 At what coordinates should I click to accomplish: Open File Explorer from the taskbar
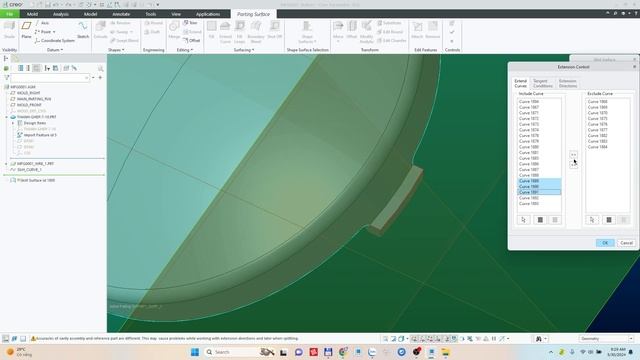pyautogui.click(x=446, y=352)
